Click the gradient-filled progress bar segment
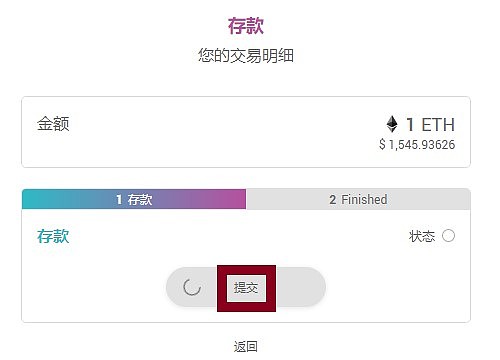Image resolution: width=500 pixels, height=360 pixels. point(134,199)
